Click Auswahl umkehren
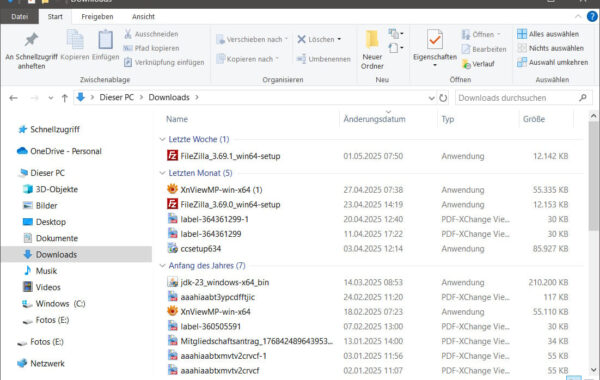Screen dimensions: 600x380 553,62
